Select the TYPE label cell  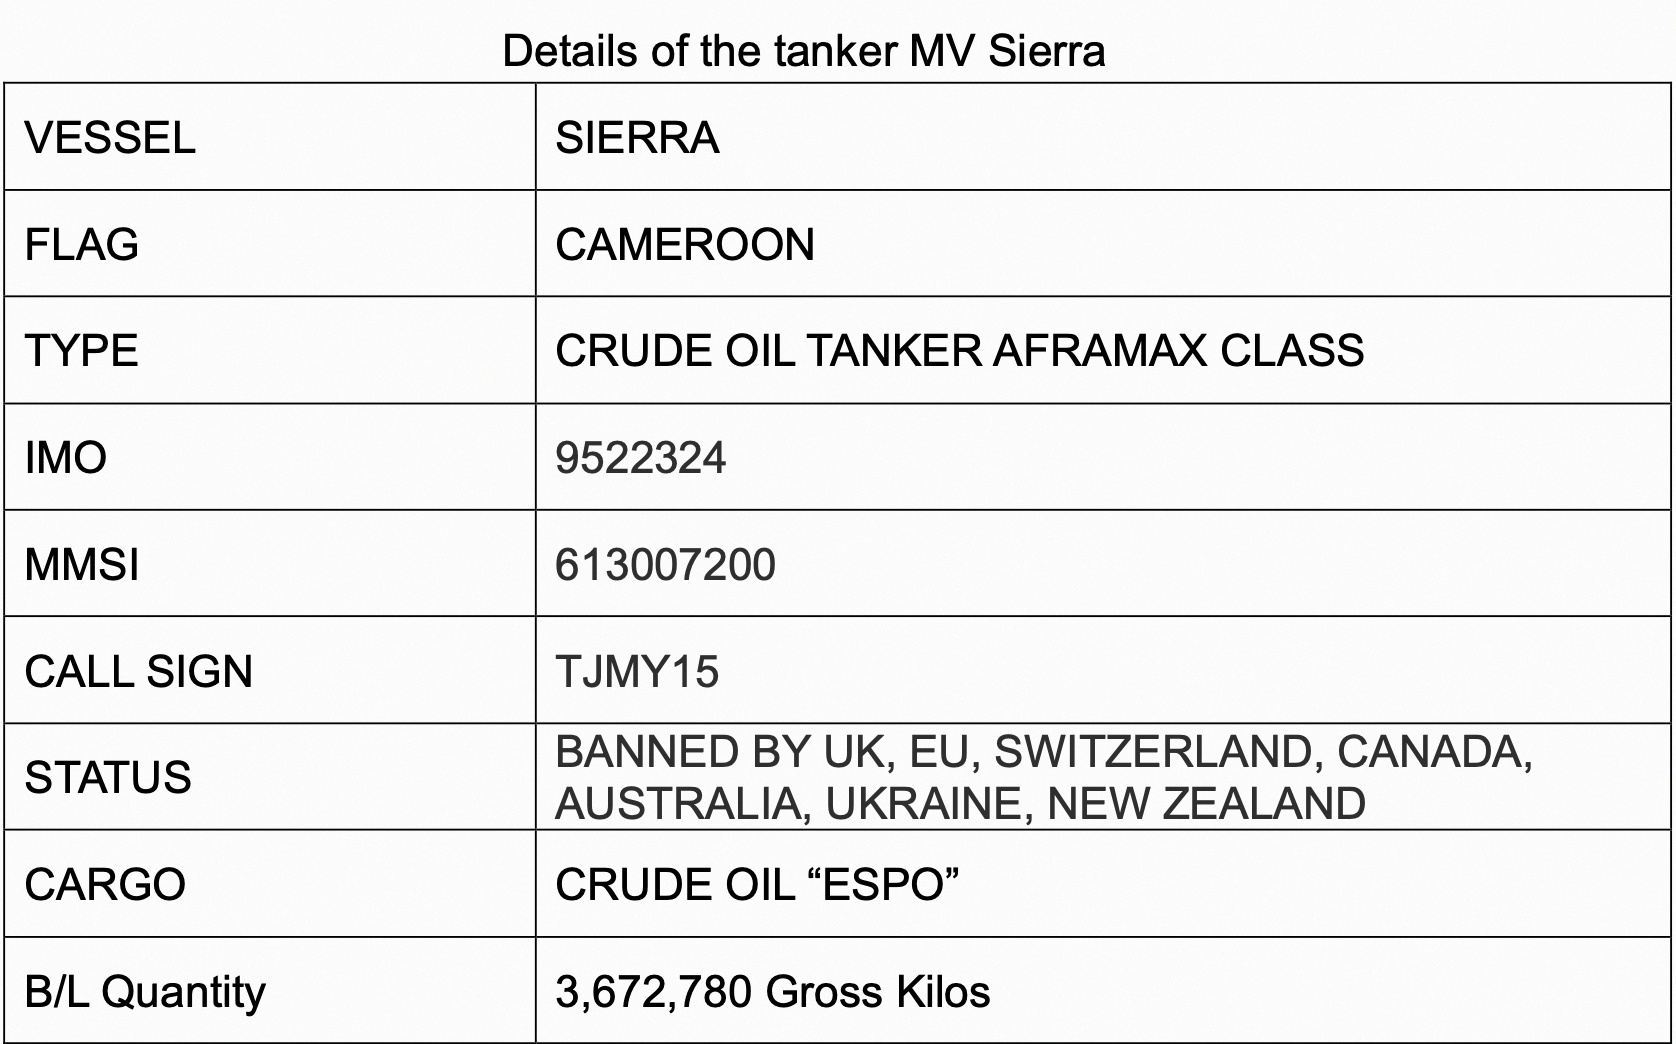270,350
